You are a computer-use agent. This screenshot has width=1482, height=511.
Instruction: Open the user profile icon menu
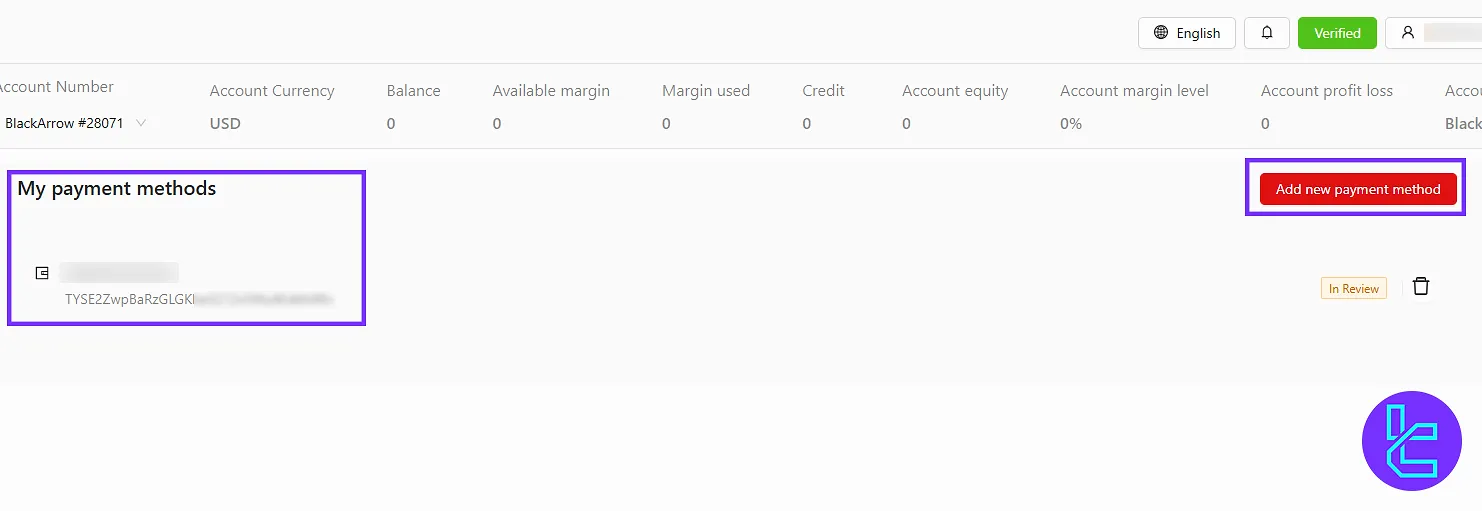click(1408, 33)
